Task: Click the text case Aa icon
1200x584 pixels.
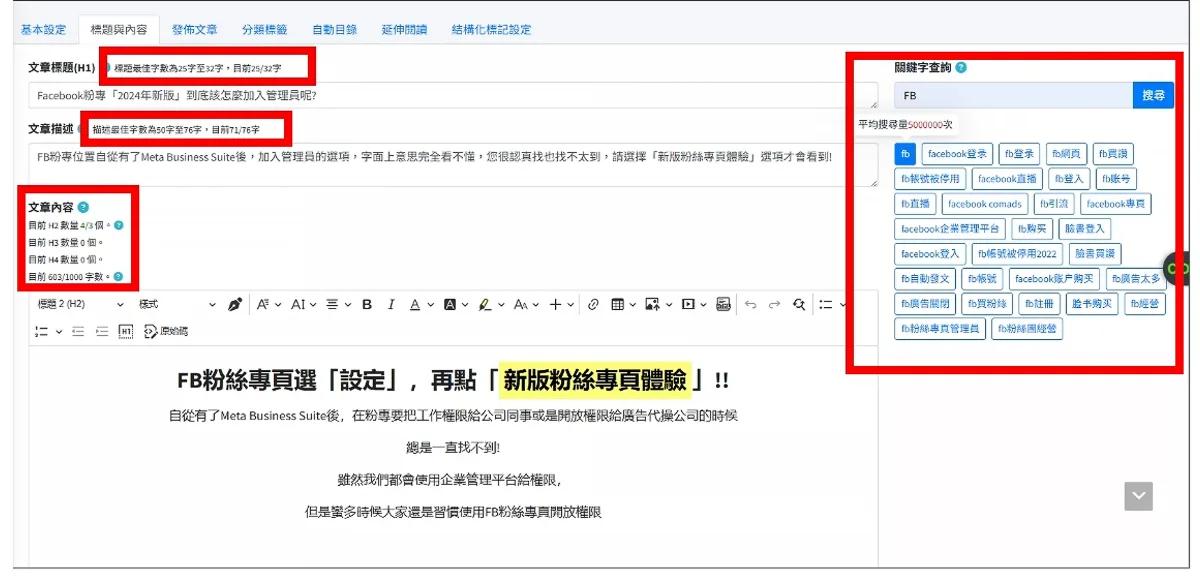Action: (520, 305)
